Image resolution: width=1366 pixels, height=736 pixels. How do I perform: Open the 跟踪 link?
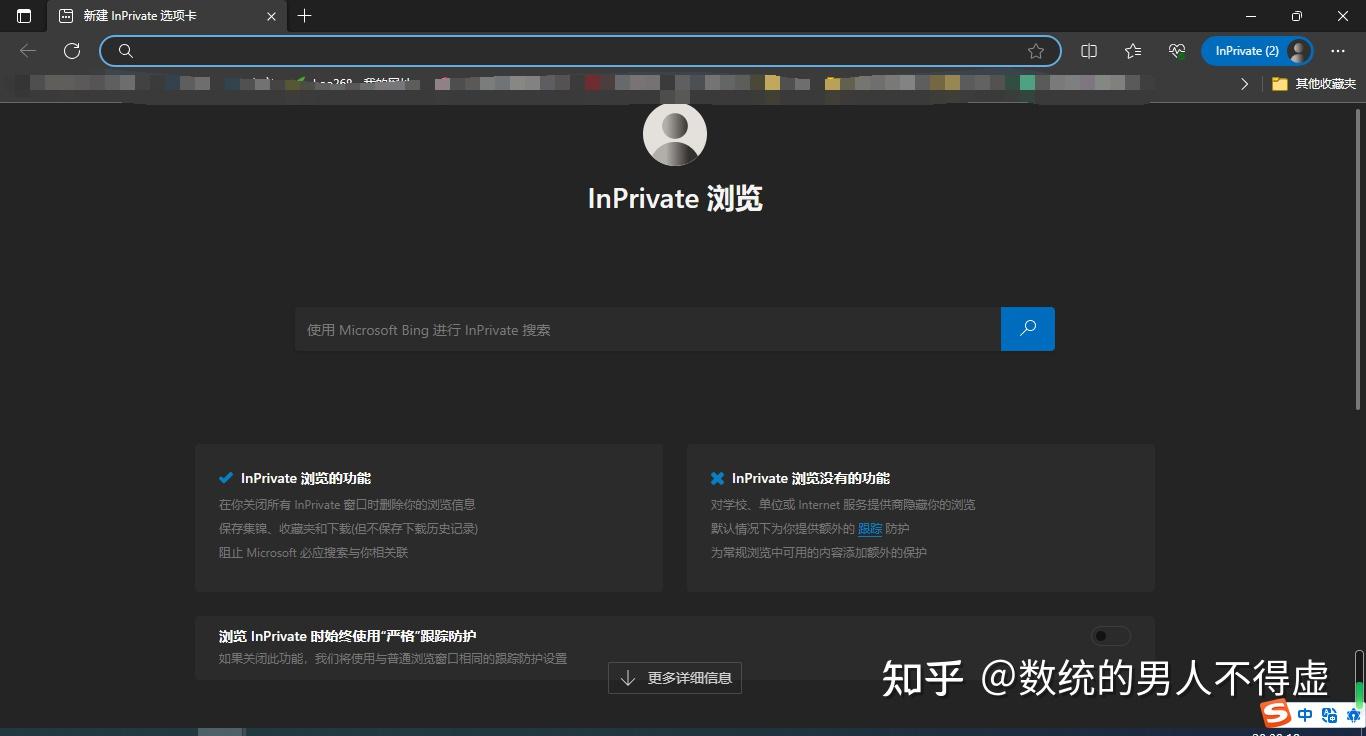point(870,528)
